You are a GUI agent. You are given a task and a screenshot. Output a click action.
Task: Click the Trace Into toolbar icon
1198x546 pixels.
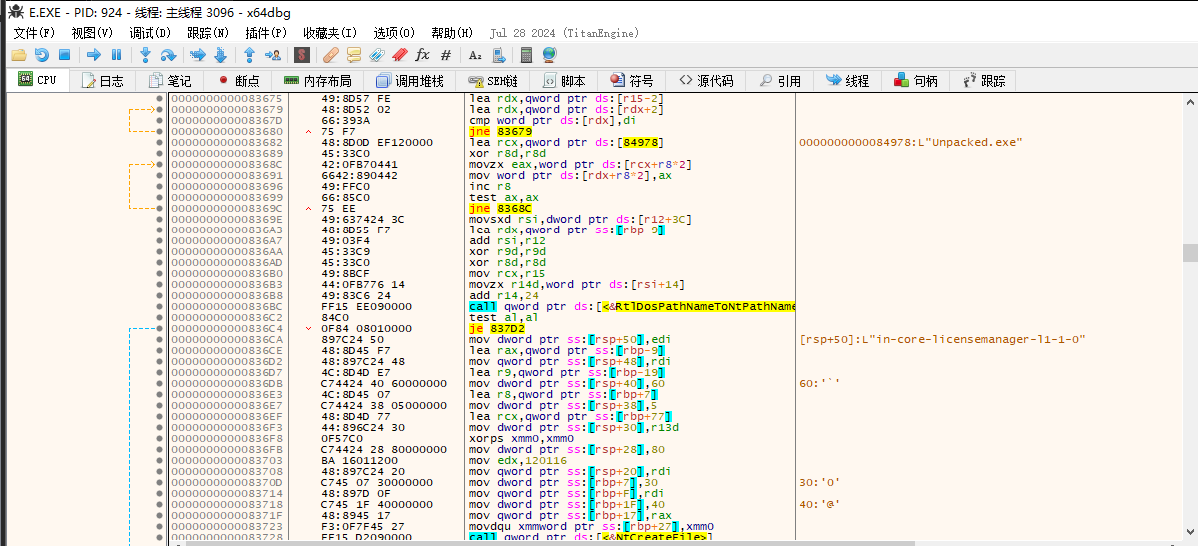(x=198, y=55)
